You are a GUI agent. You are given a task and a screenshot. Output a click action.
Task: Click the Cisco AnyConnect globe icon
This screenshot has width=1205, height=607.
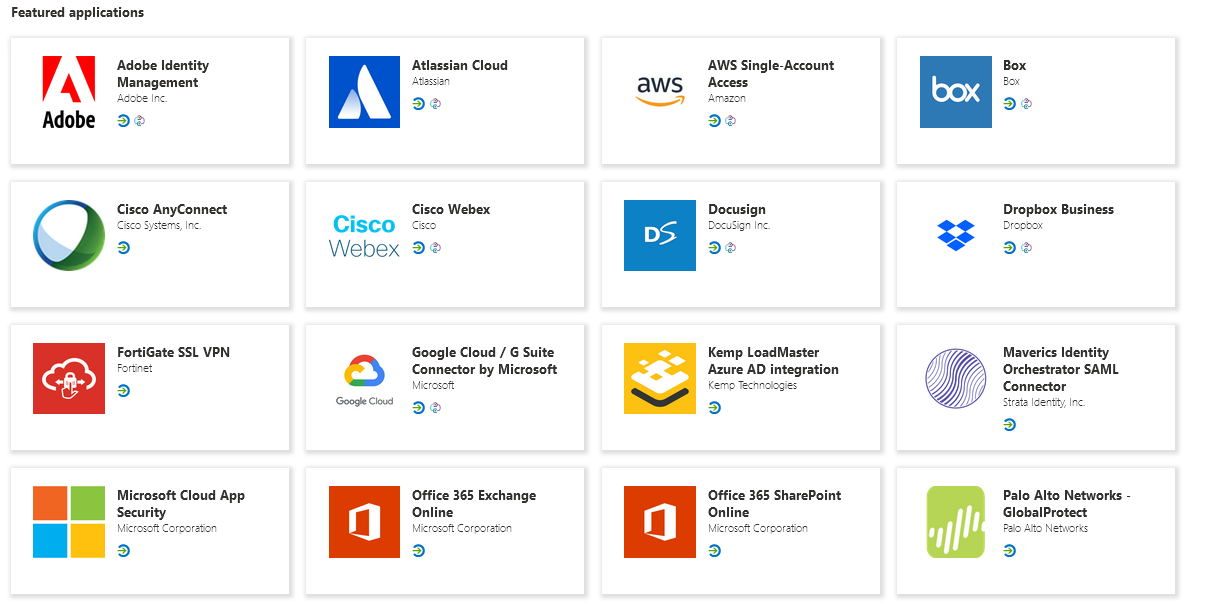(69, 235)
